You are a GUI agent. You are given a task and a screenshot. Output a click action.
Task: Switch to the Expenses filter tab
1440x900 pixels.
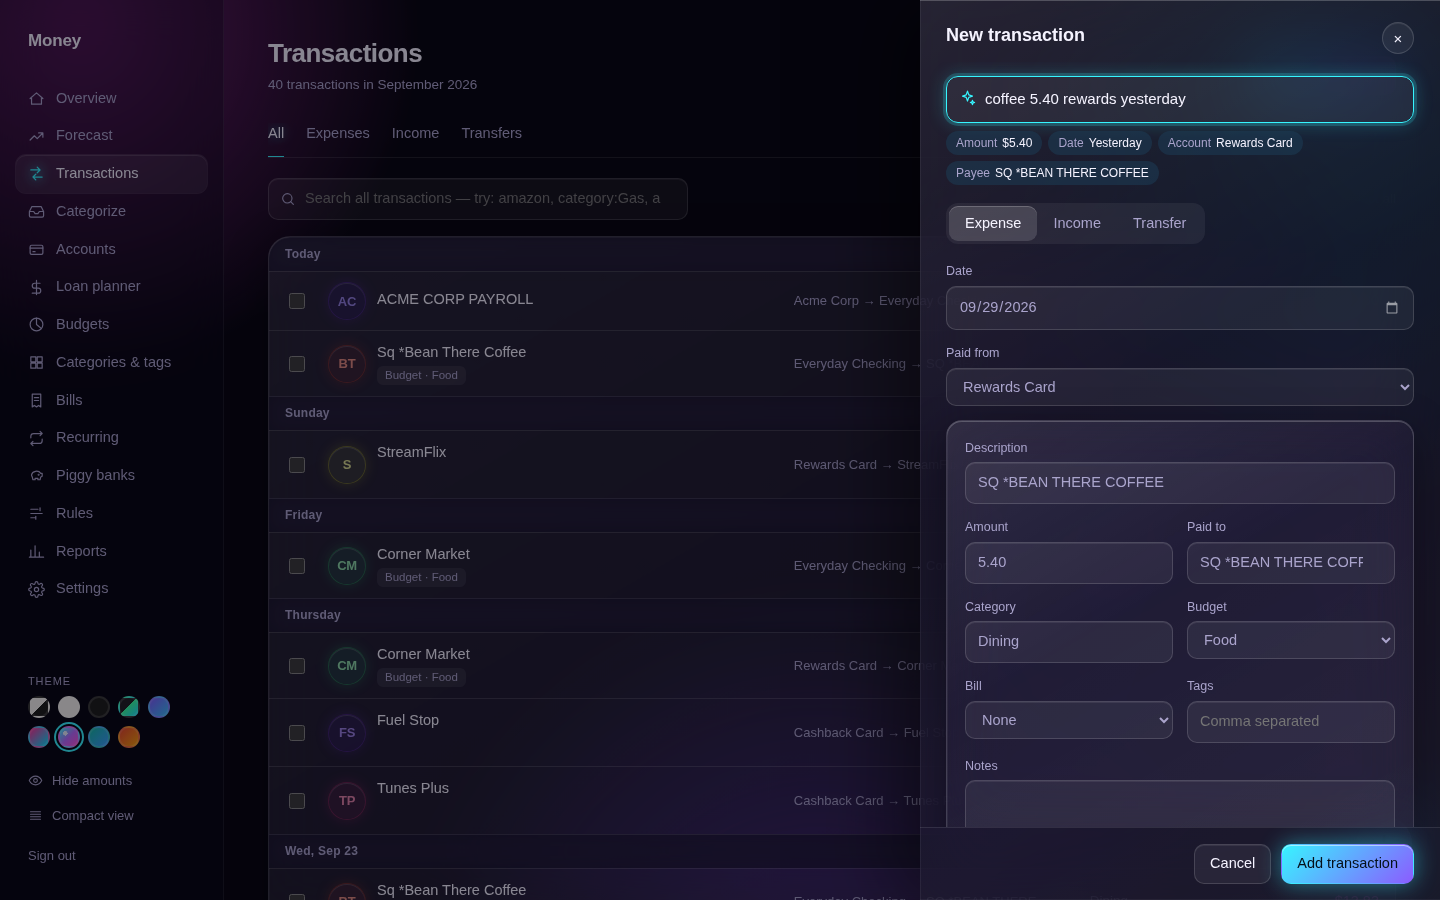coord(338,133)
